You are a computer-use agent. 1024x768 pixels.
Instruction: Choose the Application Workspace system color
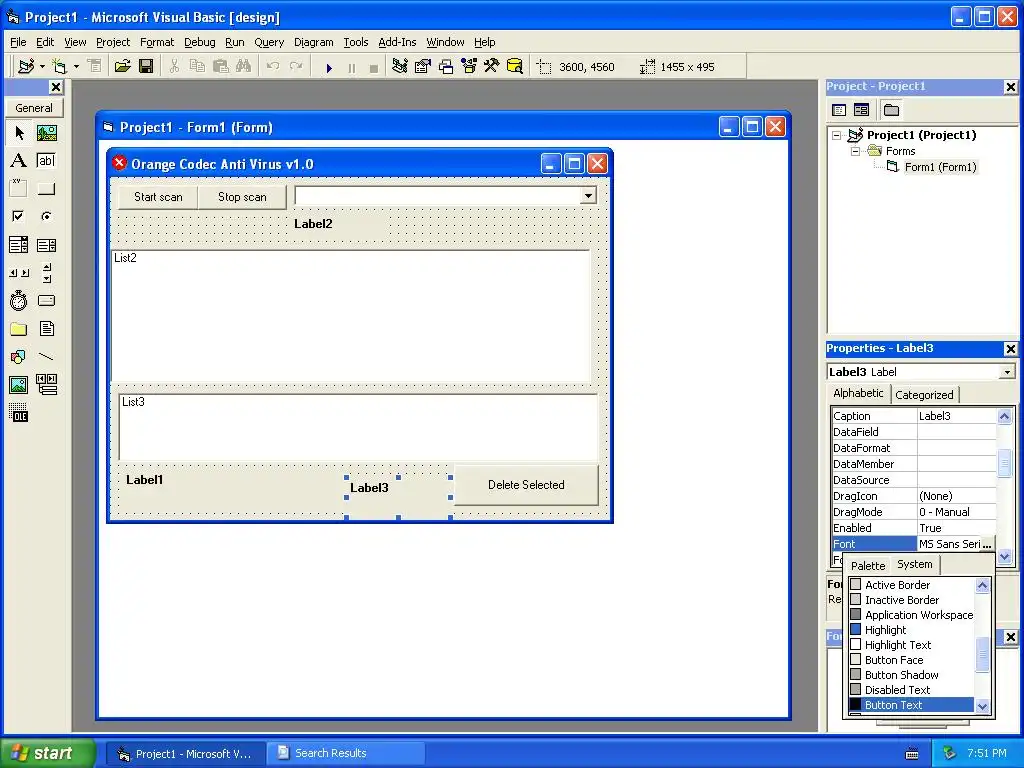(911, 615)
